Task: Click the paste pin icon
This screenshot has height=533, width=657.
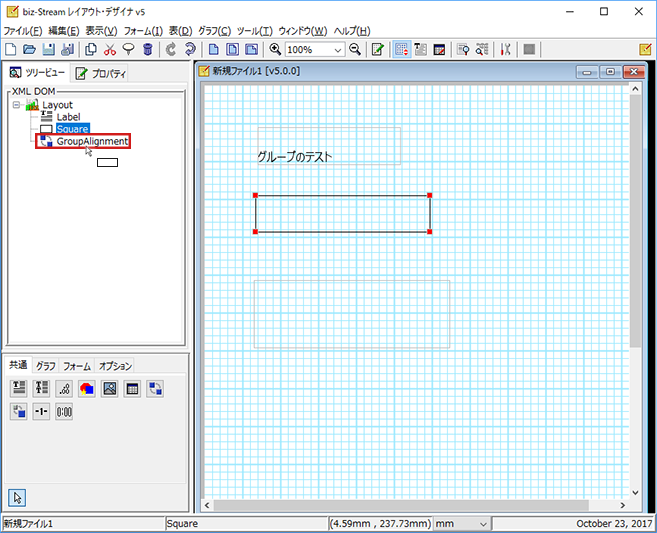Action: click(129, 49)
